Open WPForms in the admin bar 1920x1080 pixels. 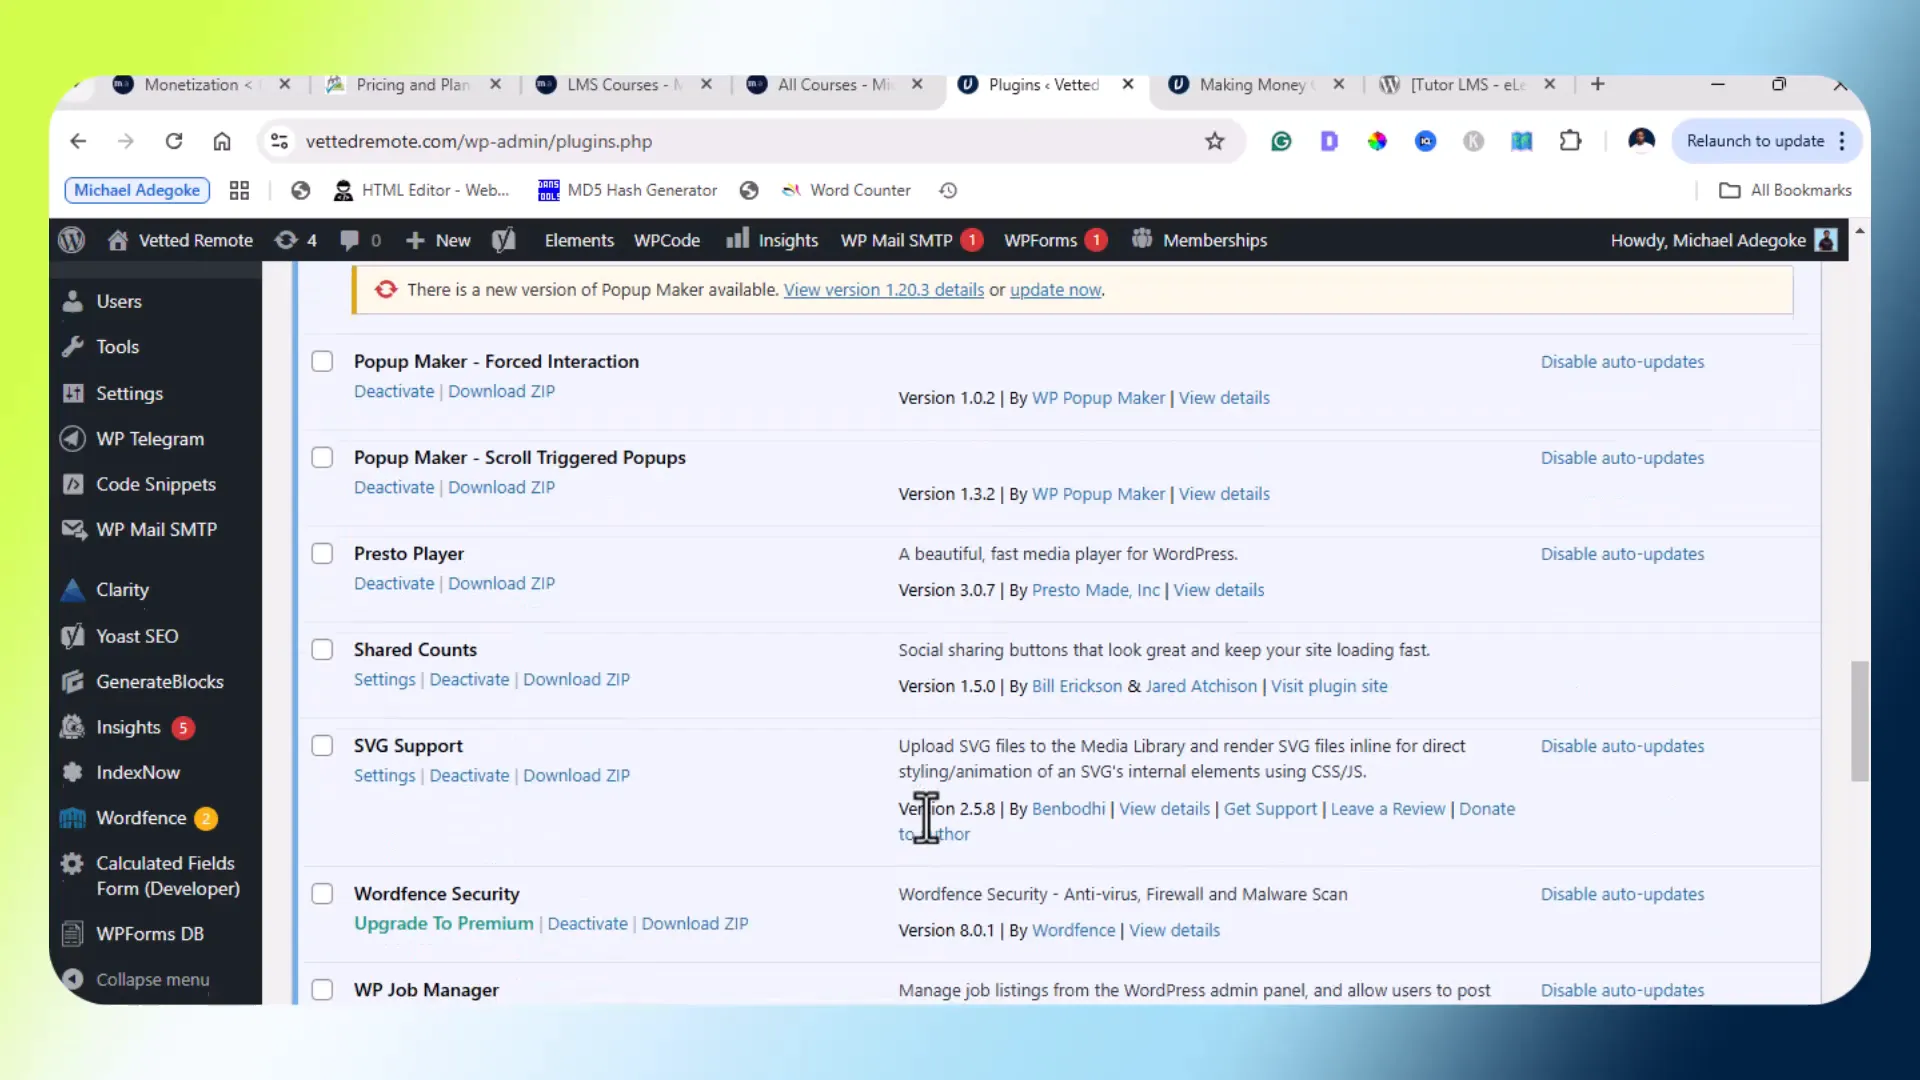point(1055,240)
